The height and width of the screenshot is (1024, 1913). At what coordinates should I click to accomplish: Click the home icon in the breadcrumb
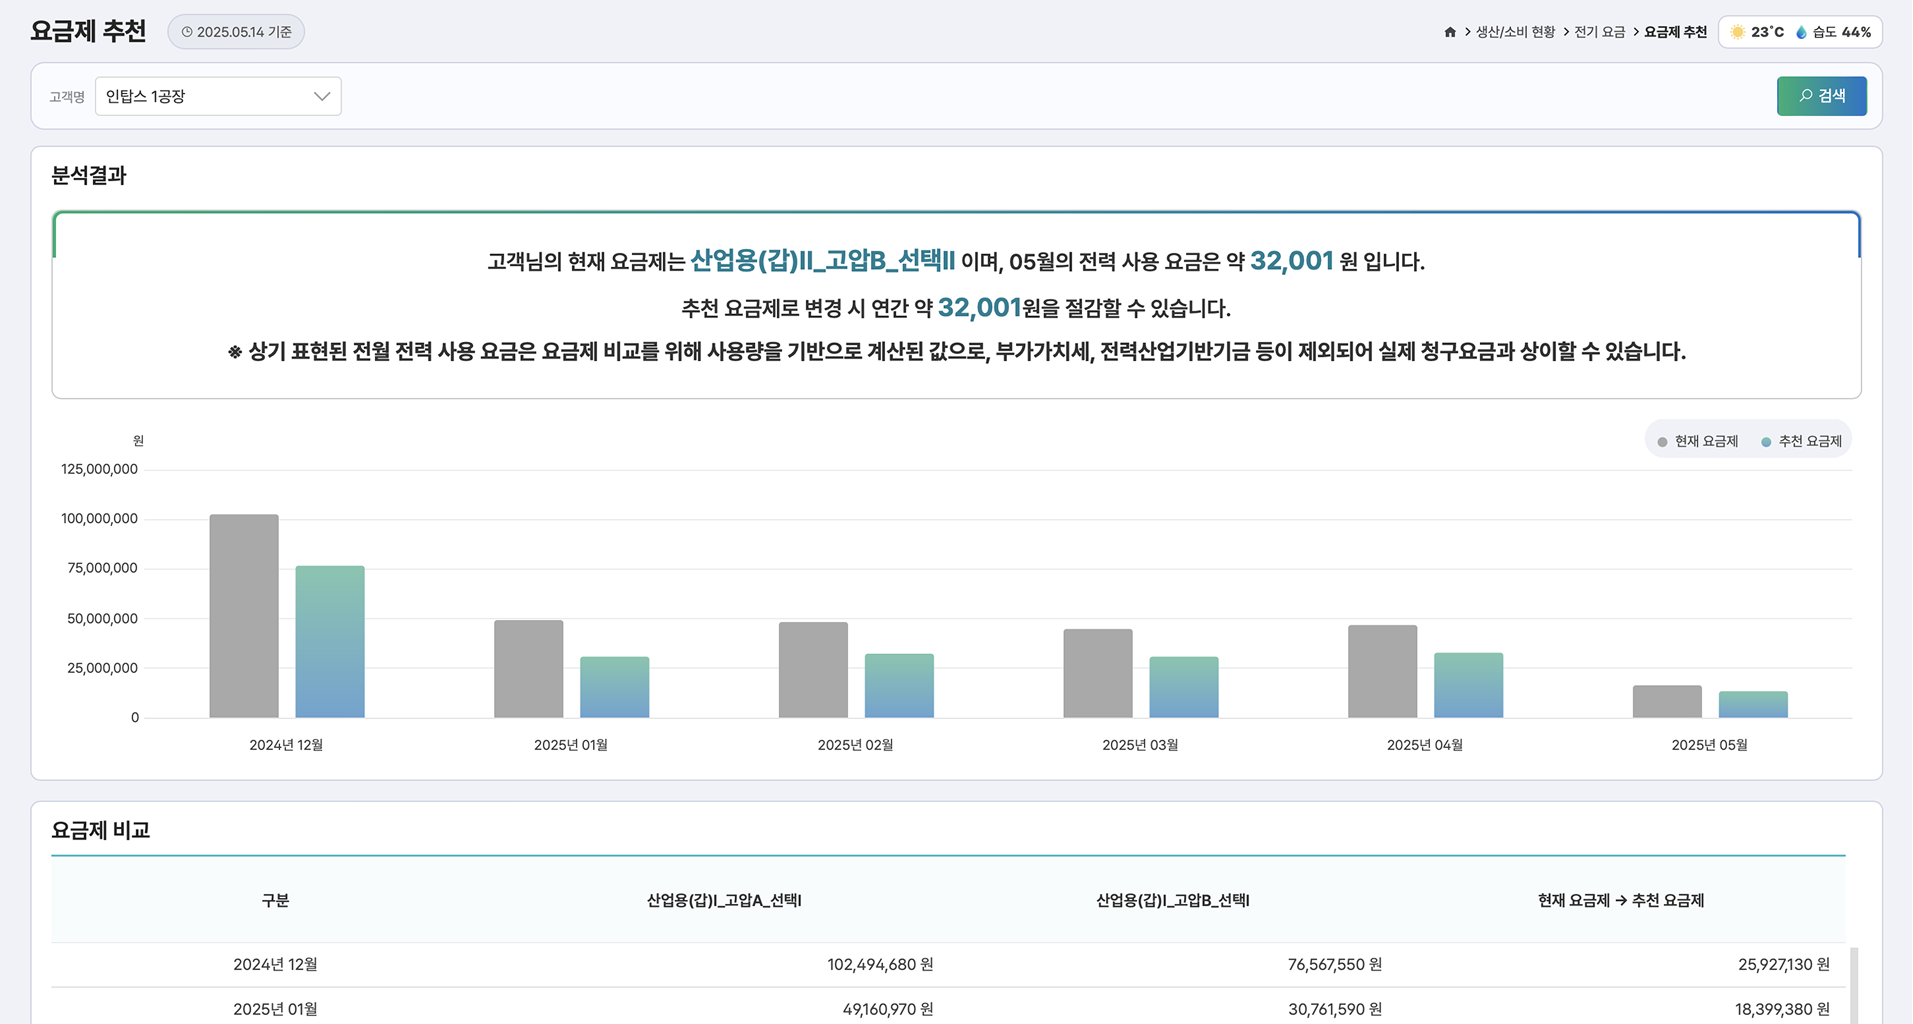(1449, 31)
